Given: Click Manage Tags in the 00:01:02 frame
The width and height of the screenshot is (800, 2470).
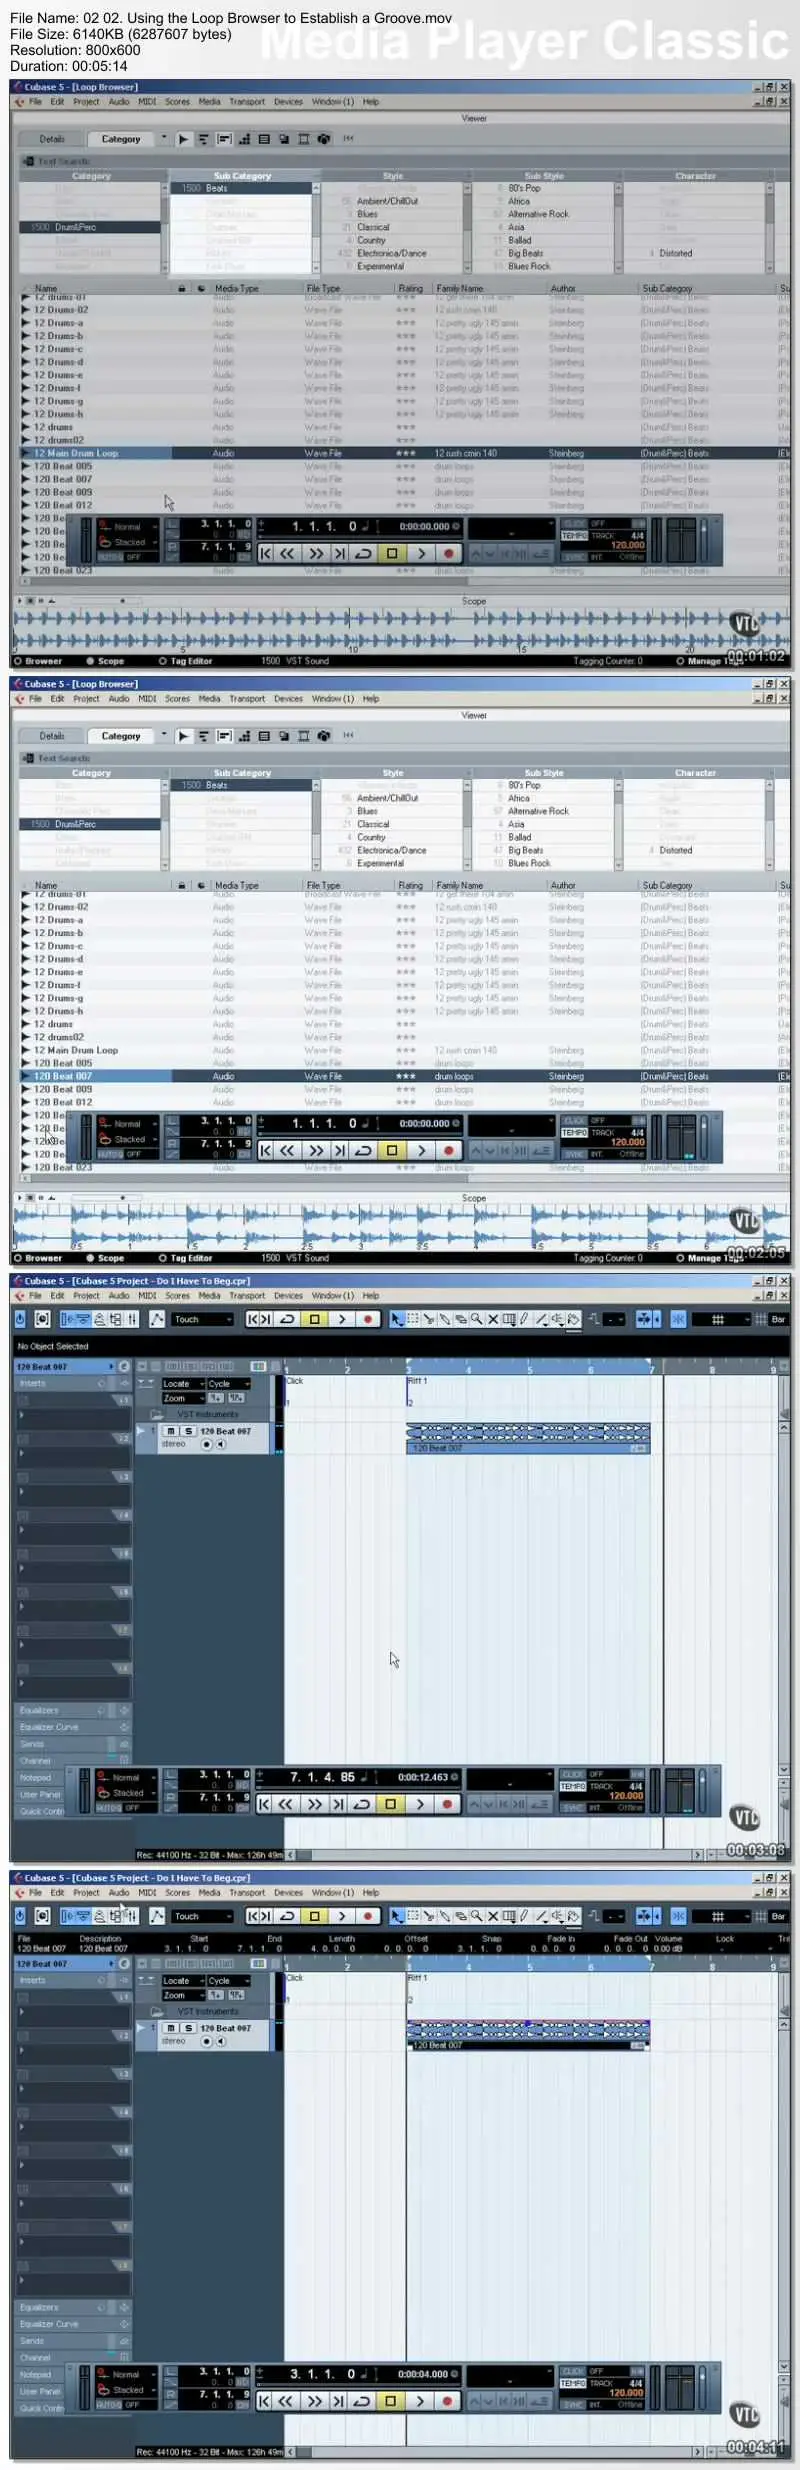Looking at the screenshot, I should pos(709,661).
